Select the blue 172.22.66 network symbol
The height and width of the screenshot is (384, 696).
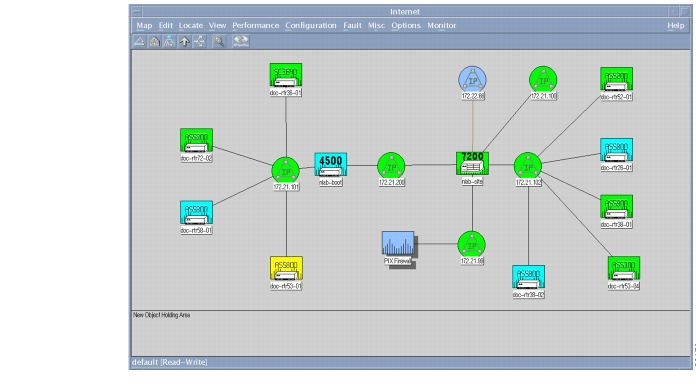472,80
